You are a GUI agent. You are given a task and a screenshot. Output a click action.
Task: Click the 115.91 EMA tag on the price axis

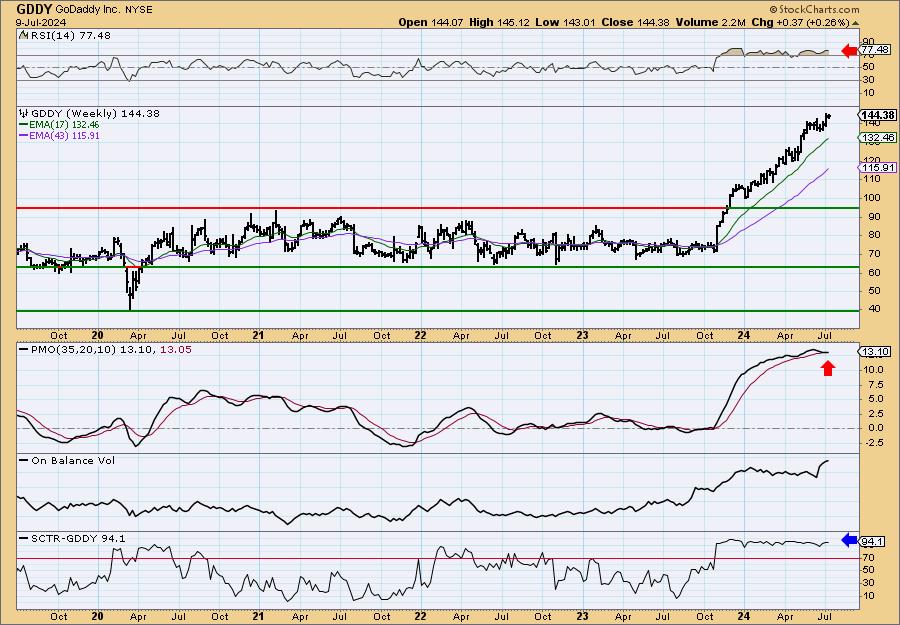tap(878, 168)
